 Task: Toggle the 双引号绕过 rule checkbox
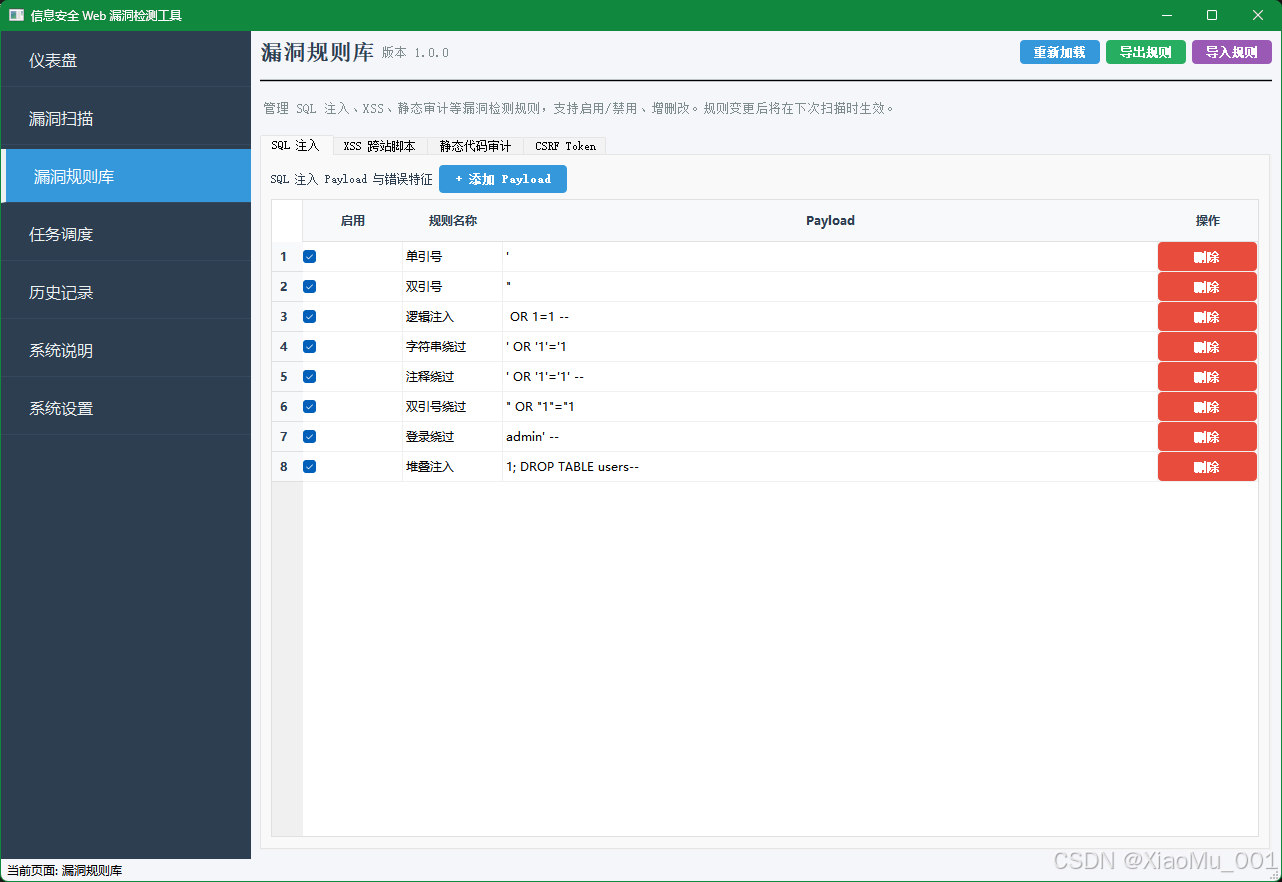pos(310,407)
